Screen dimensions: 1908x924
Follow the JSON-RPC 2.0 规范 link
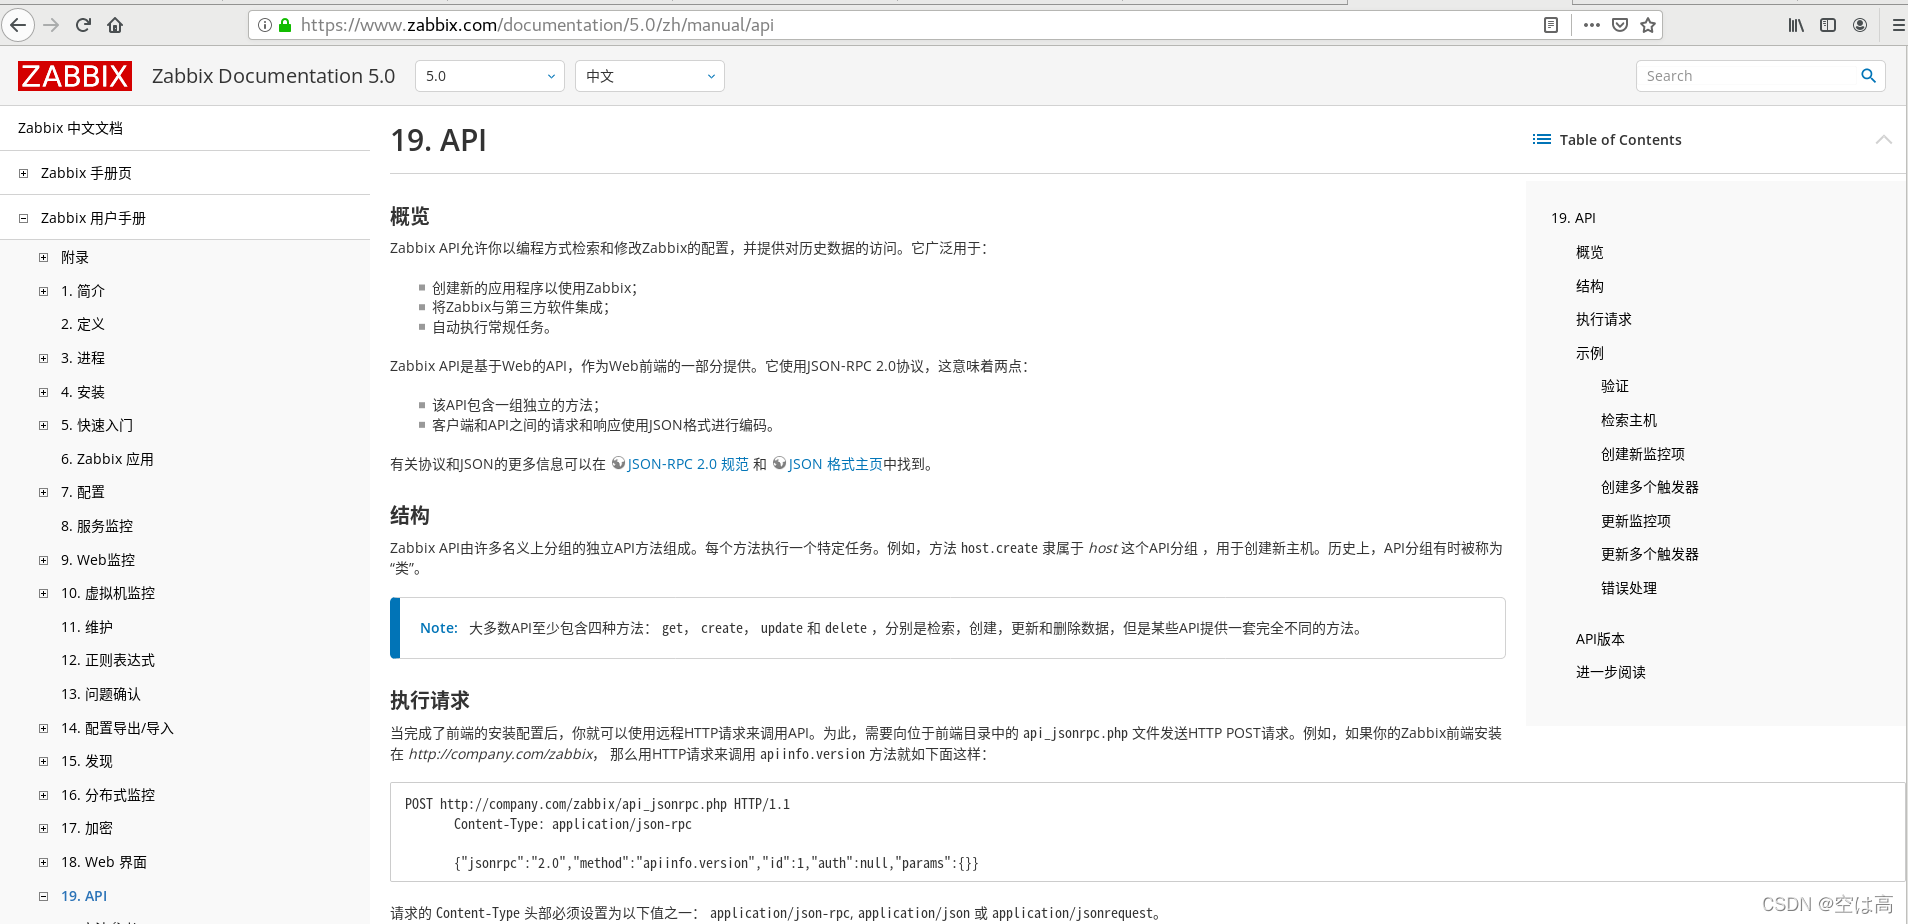click(x=688, y=464)
